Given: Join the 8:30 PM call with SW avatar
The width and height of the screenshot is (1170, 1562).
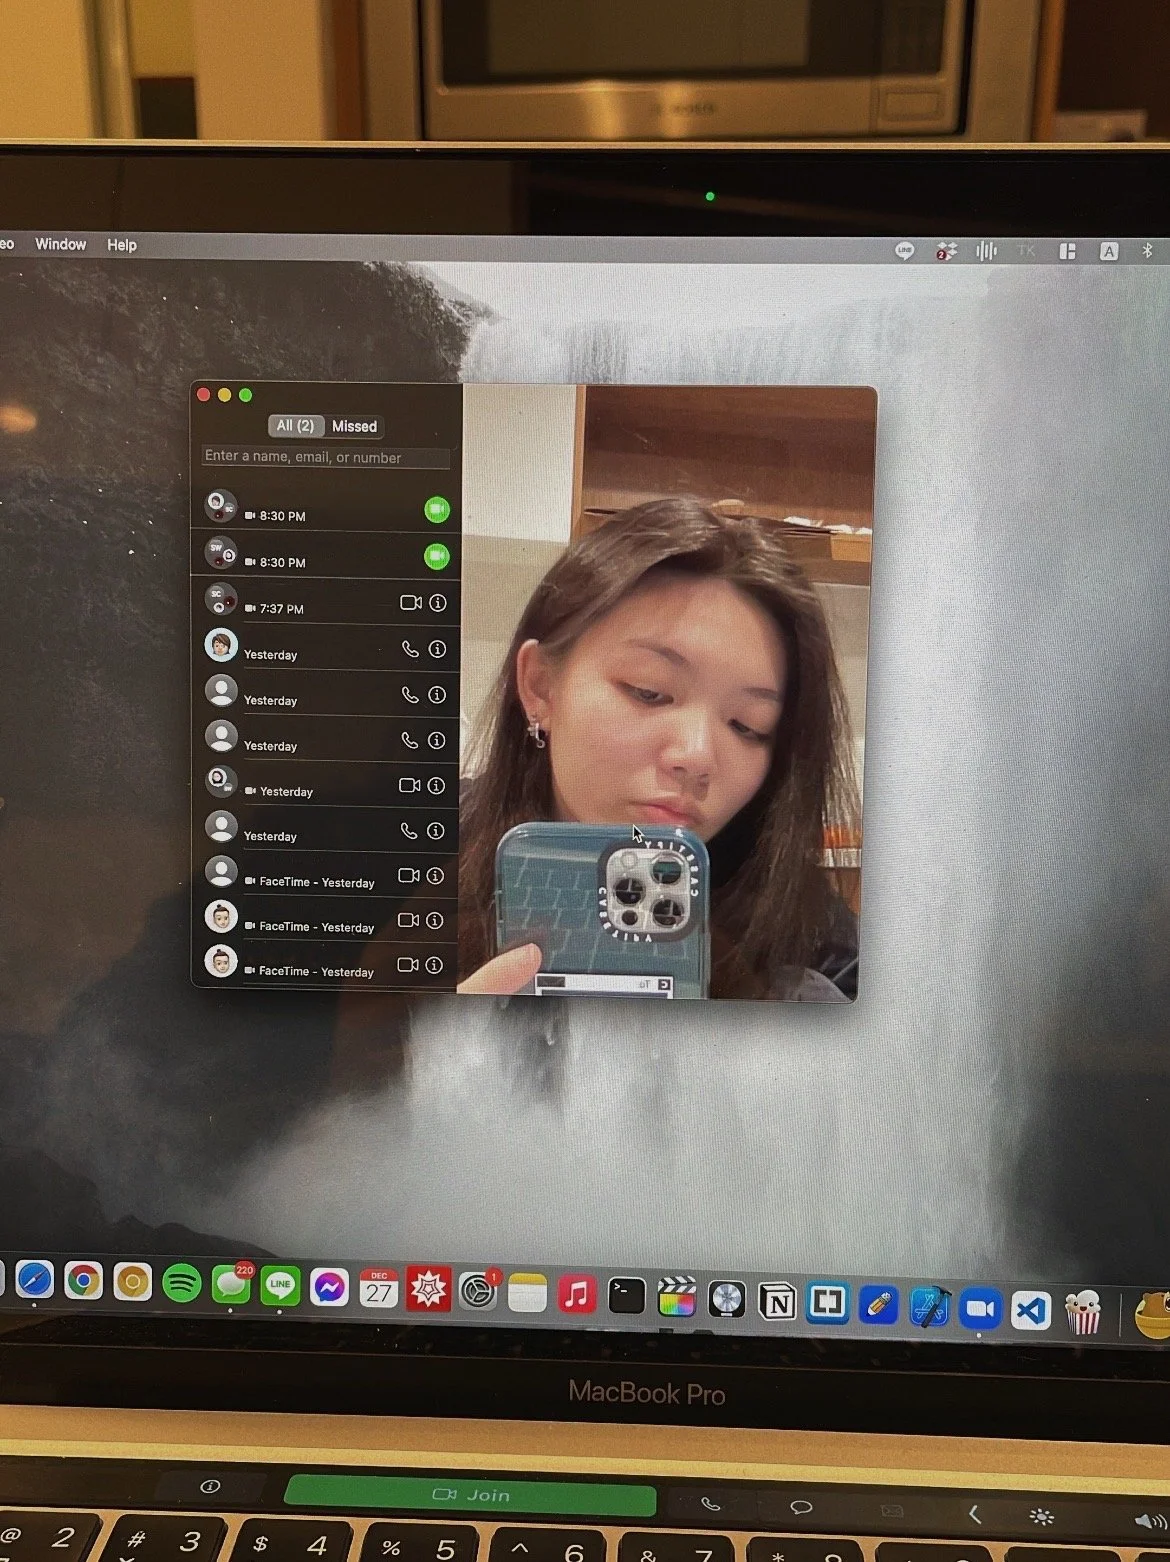Looking at the screenshot, I should 437,556.
